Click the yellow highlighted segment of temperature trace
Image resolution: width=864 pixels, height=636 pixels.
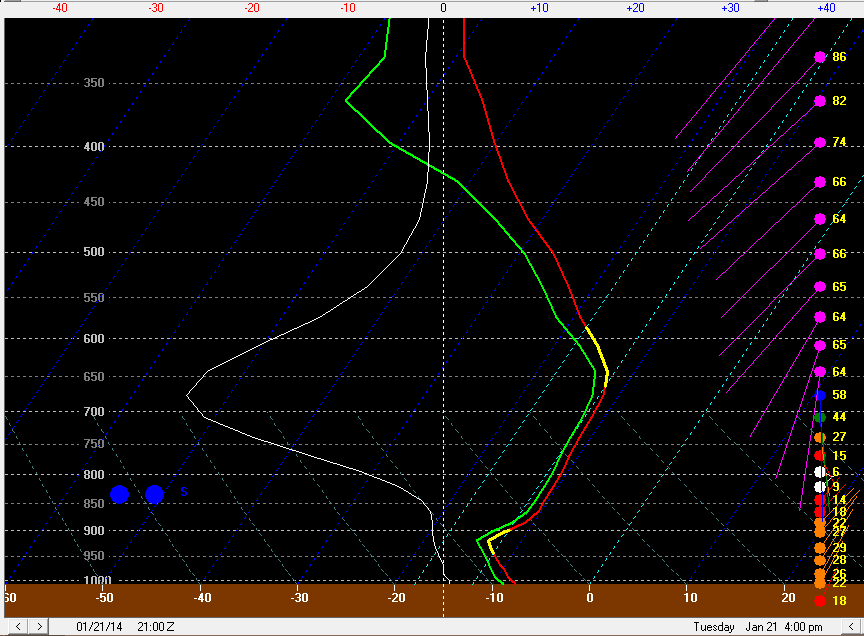600,355
